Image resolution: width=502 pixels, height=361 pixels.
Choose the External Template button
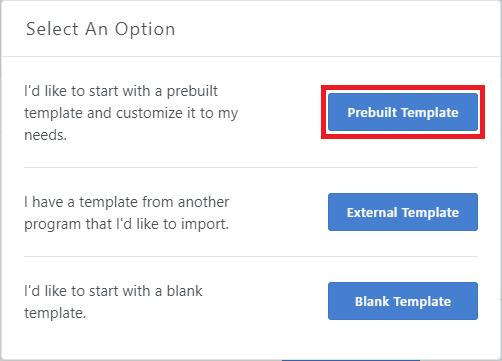pos(403,212)
